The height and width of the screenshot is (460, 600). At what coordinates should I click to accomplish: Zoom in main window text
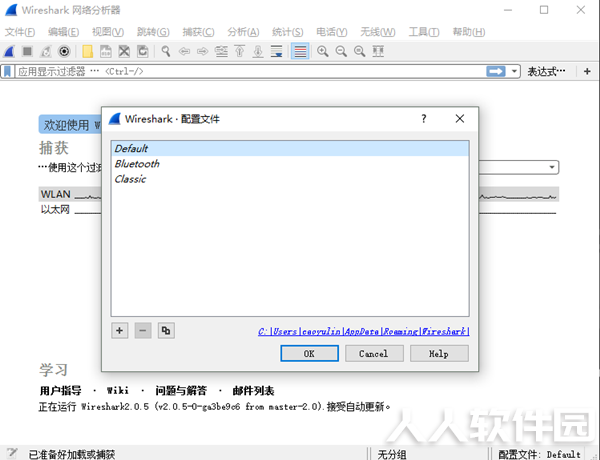323,51
